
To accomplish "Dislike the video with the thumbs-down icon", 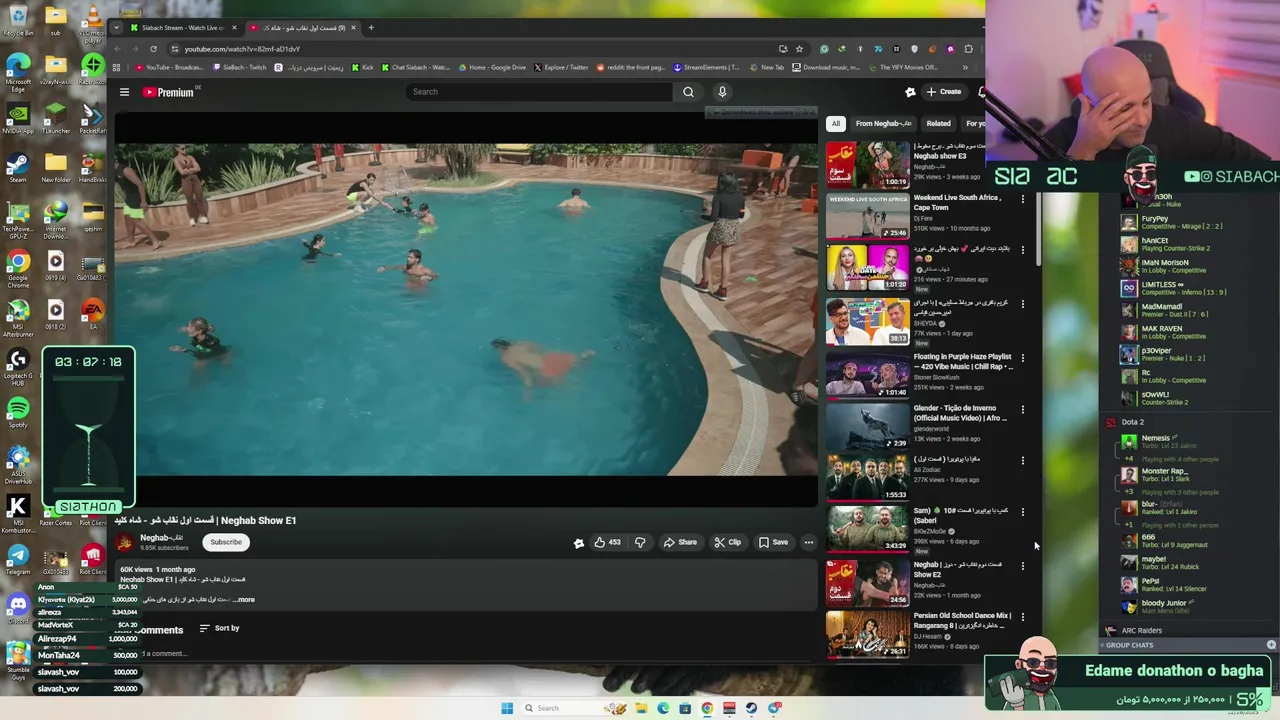I will [640, 542].
